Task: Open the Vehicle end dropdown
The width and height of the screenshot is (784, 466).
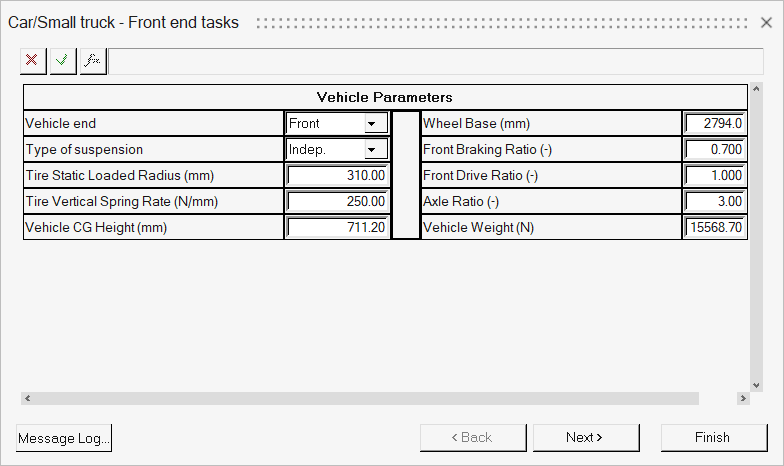Action: point(375,124)
